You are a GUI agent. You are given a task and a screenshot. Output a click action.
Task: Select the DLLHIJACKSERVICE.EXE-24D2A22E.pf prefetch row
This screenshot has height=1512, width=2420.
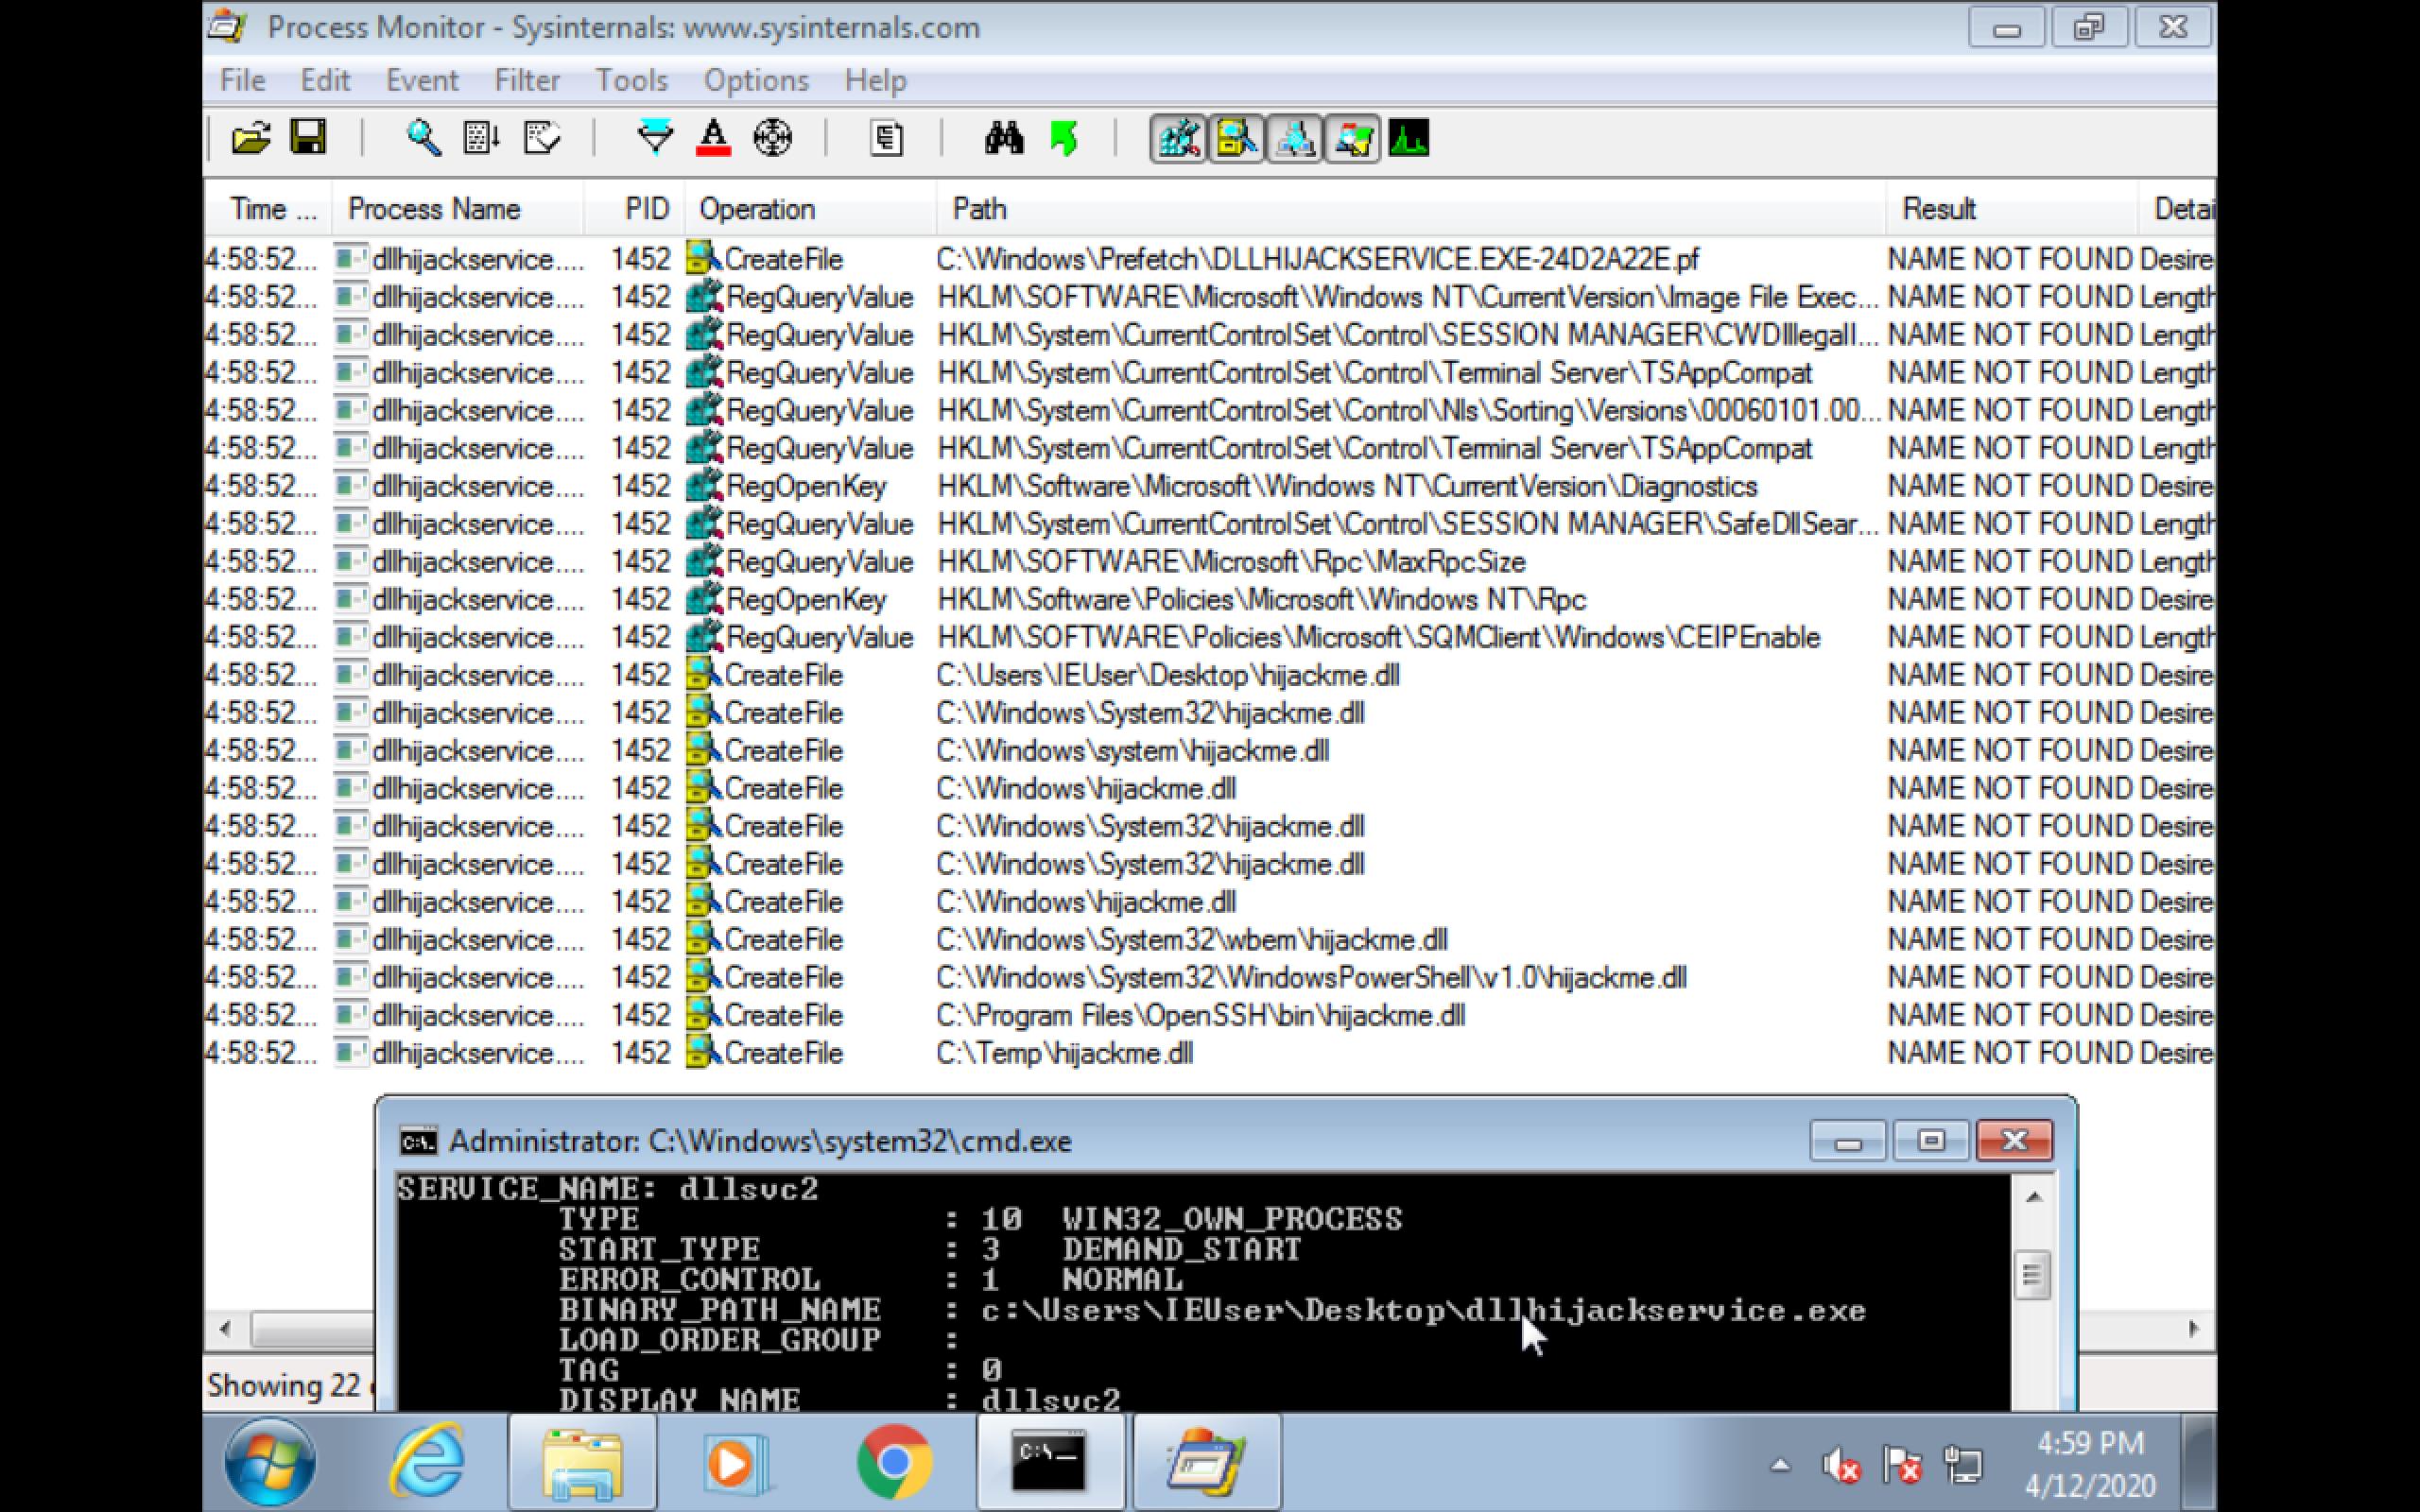click(1210, 260)
